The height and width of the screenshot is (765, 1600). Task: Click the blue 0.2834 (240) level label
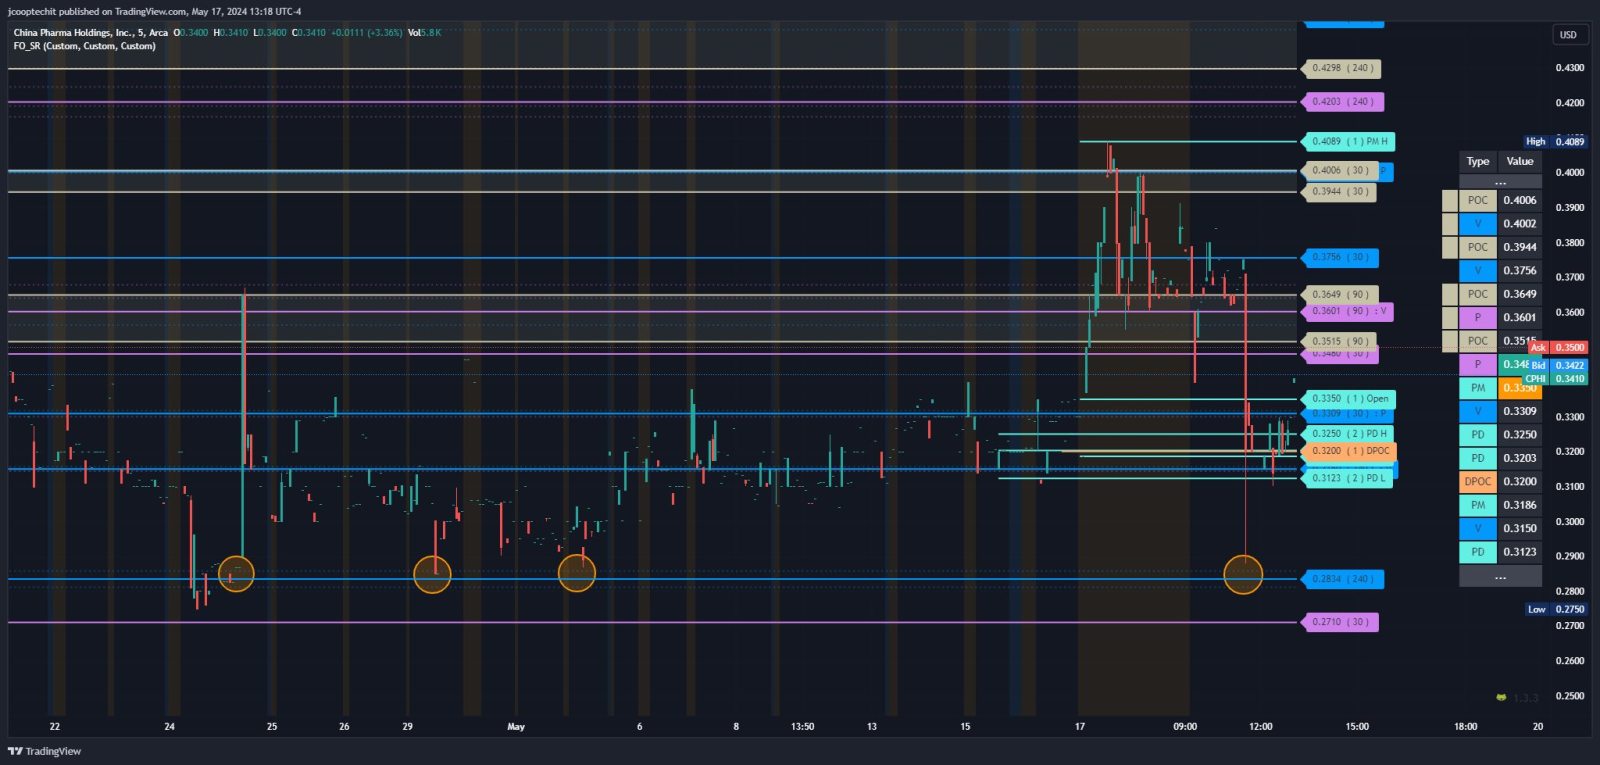click(x=1343, y=579)
